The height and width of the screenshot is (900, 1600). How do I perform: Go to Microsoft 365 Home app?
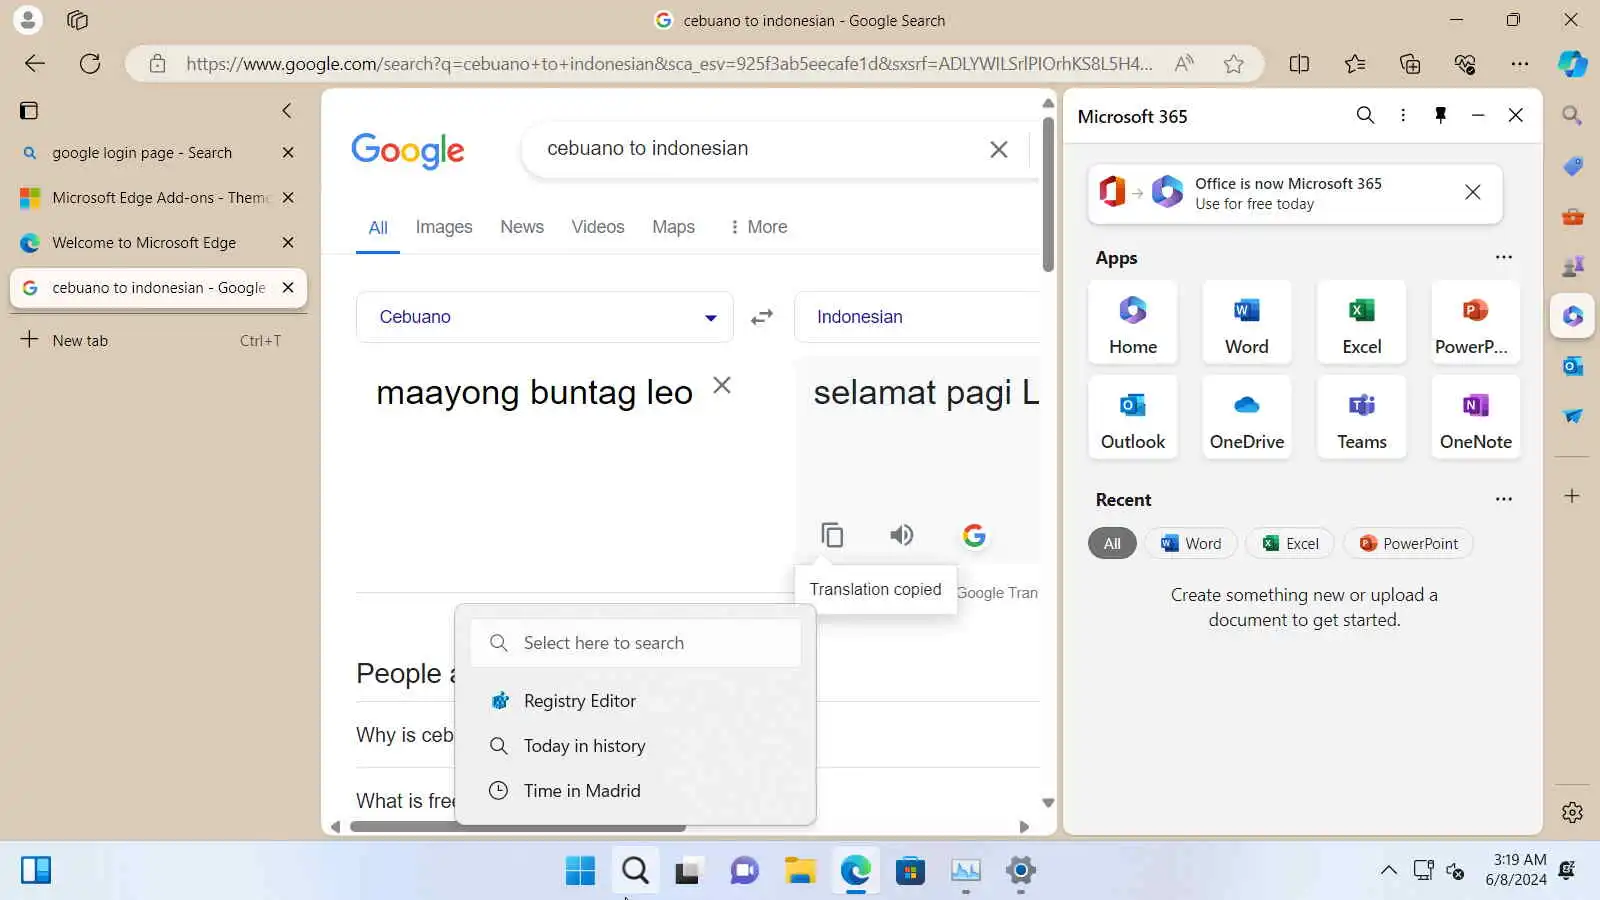(x=1133, y=321)
